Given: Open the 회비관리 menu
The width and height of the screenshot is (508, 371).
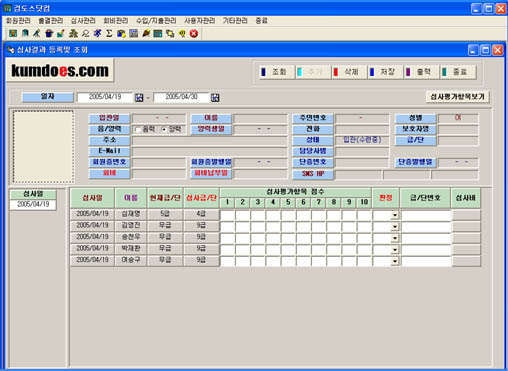Looking at the screenshot, I should [x=116, y=21].
